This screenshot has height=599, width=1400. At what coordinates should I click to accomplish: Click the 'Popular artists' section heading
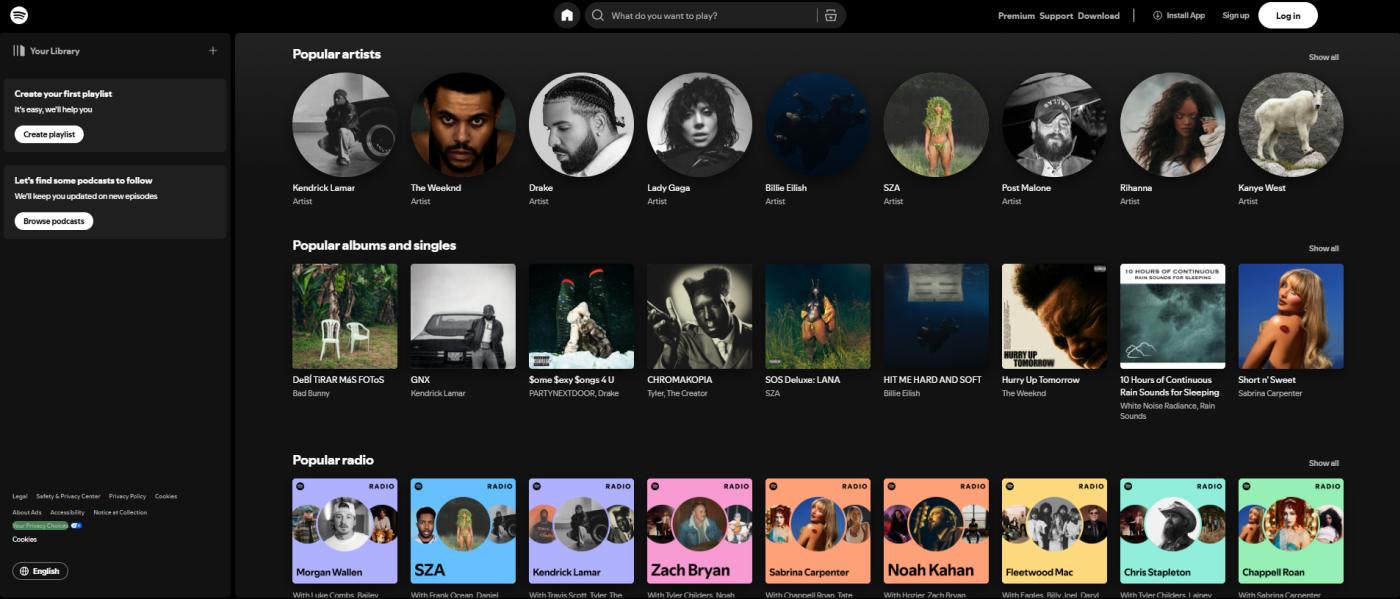(x=336, y=54)
